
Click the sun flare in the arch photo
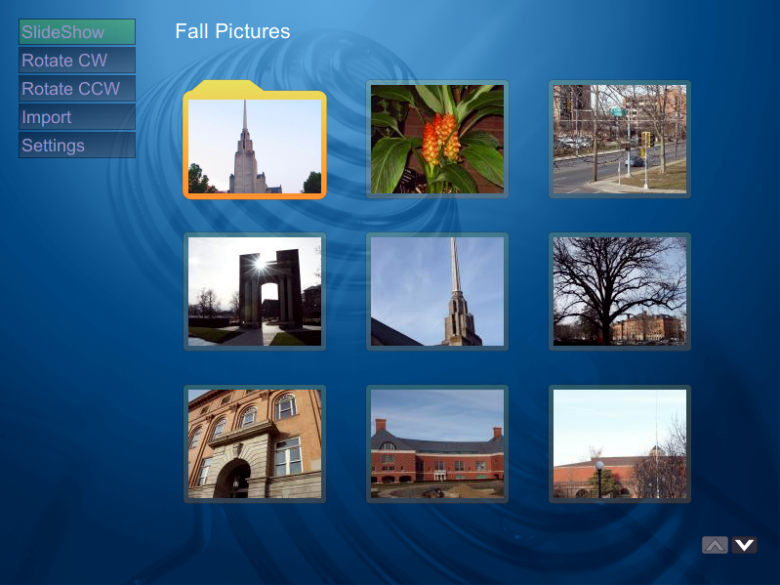[260, 264]
